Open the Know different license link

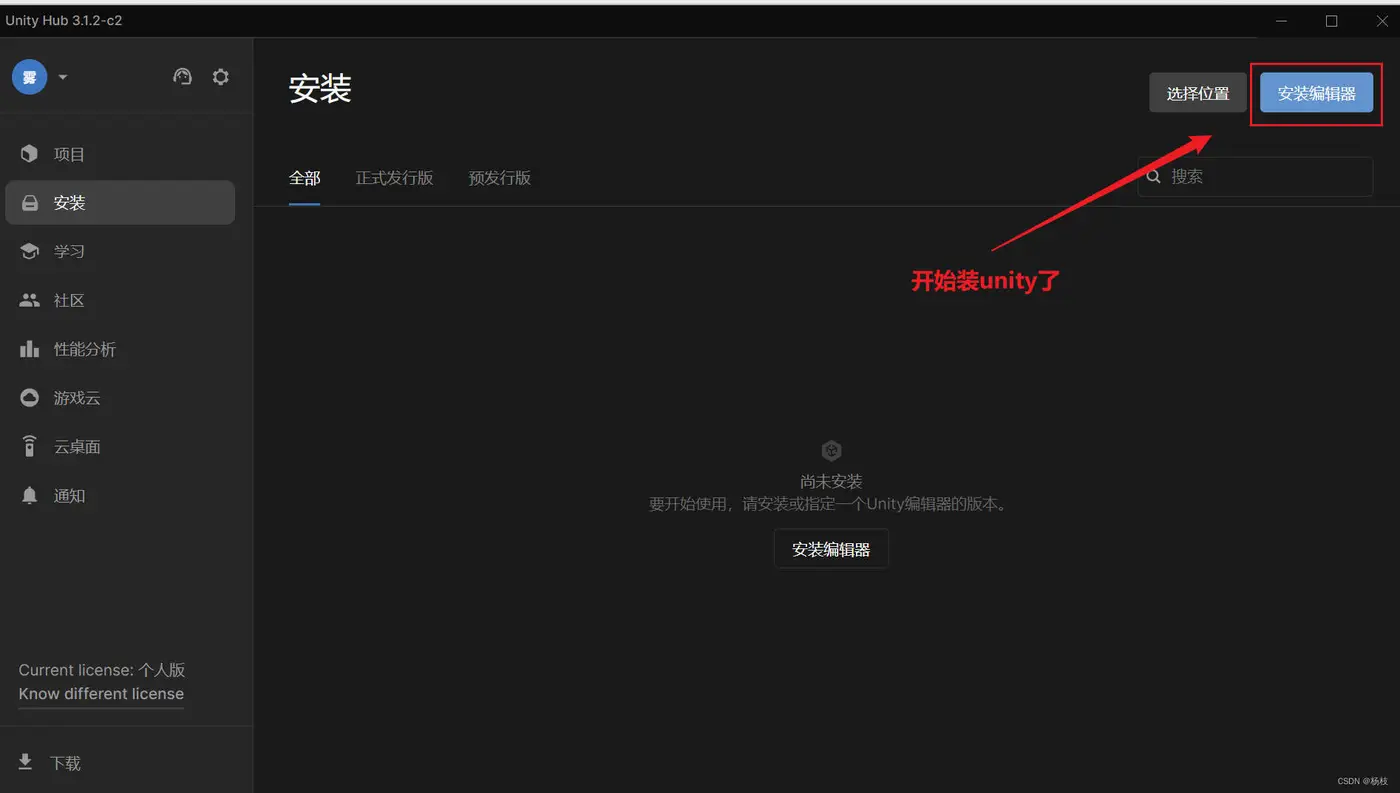point(101,694)
